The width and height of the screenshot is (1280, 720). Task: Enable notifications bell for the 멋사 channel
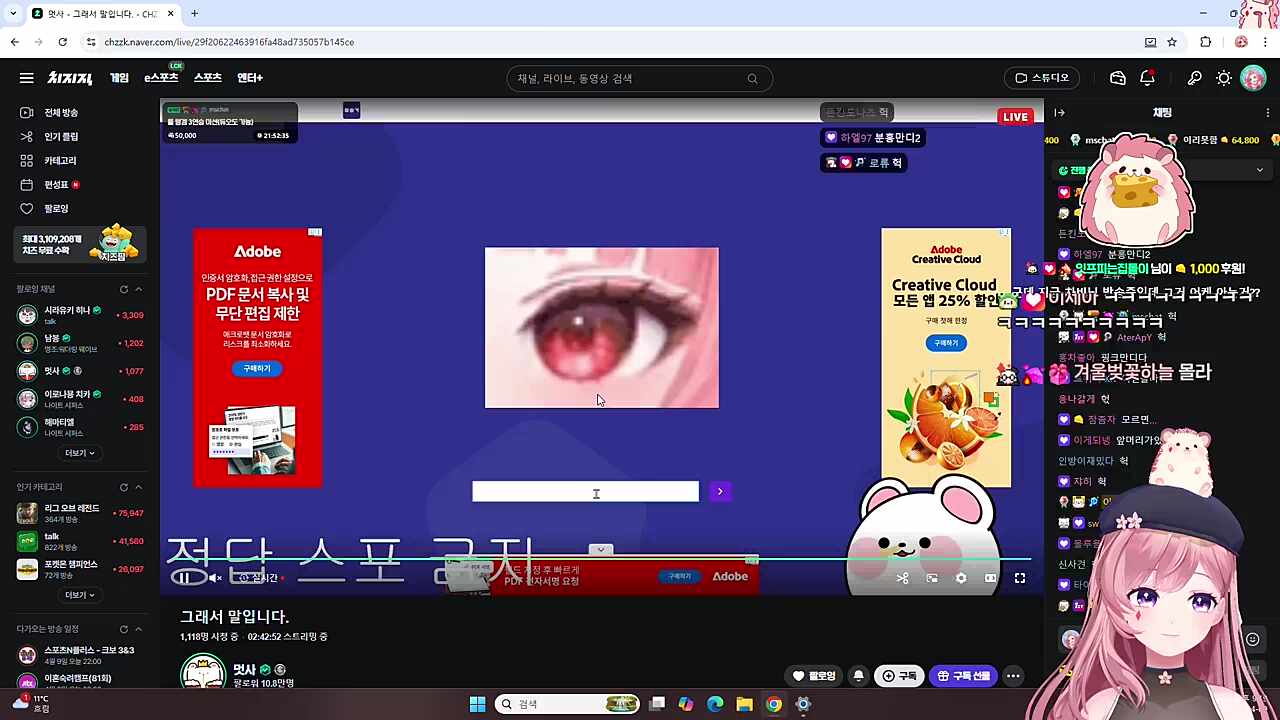[858, 676]
